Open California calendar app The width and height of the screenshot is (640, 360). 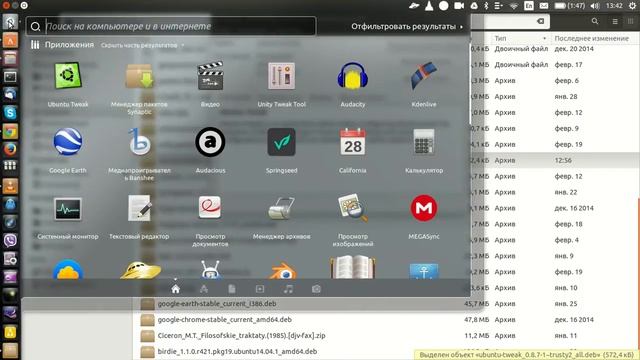353,142
